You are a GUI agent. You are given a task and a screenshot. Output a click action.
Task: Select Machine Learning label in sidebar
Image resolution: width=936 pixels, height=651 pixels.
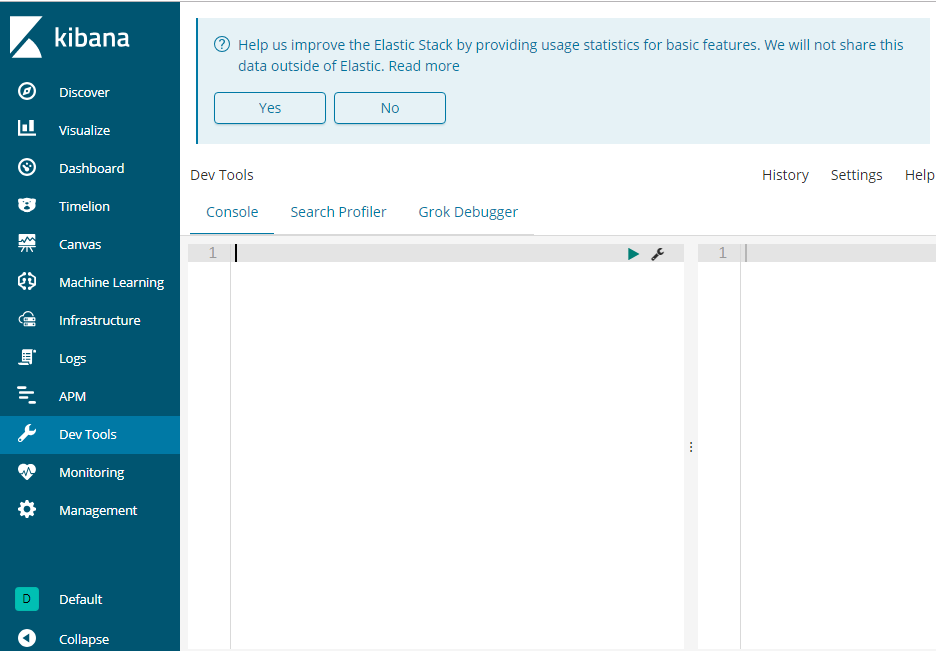coord(111,282)
